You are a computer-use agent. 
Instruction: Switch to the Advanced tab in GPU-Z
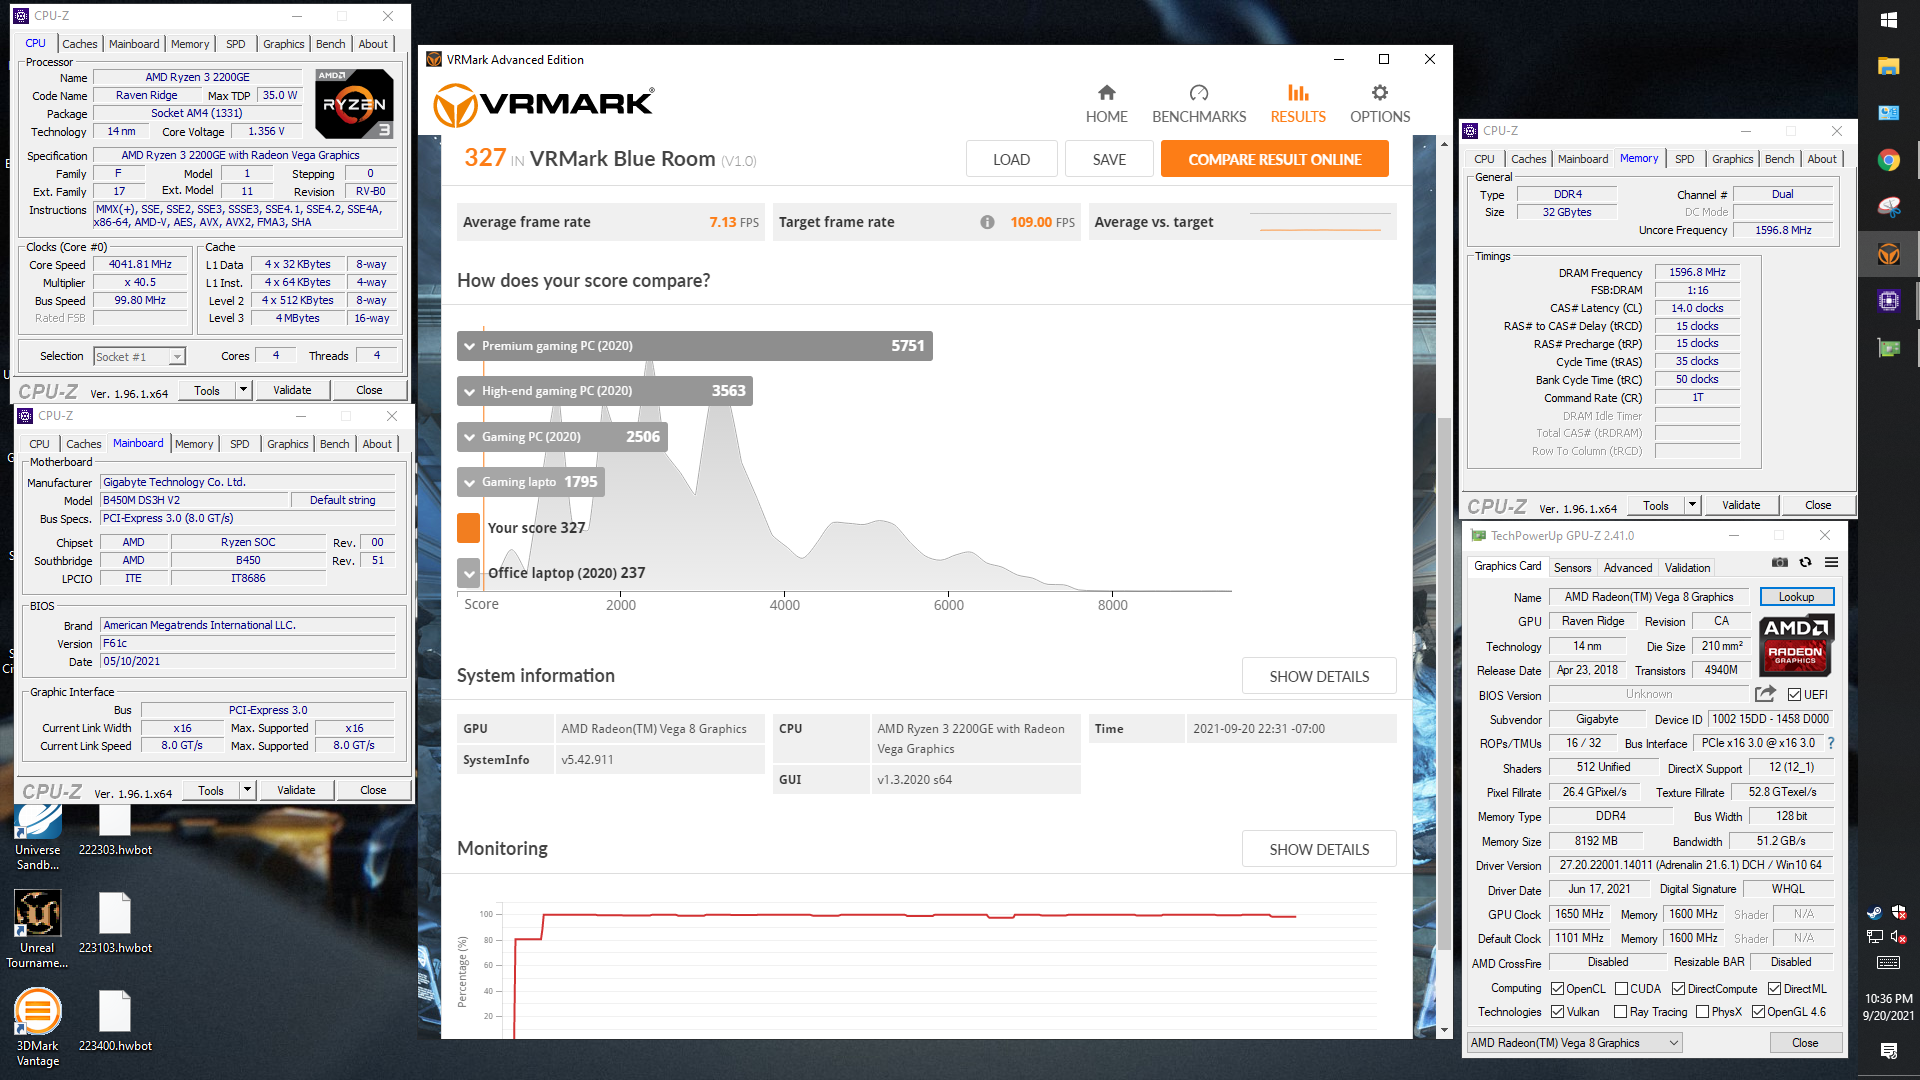tap(1628, 567)
